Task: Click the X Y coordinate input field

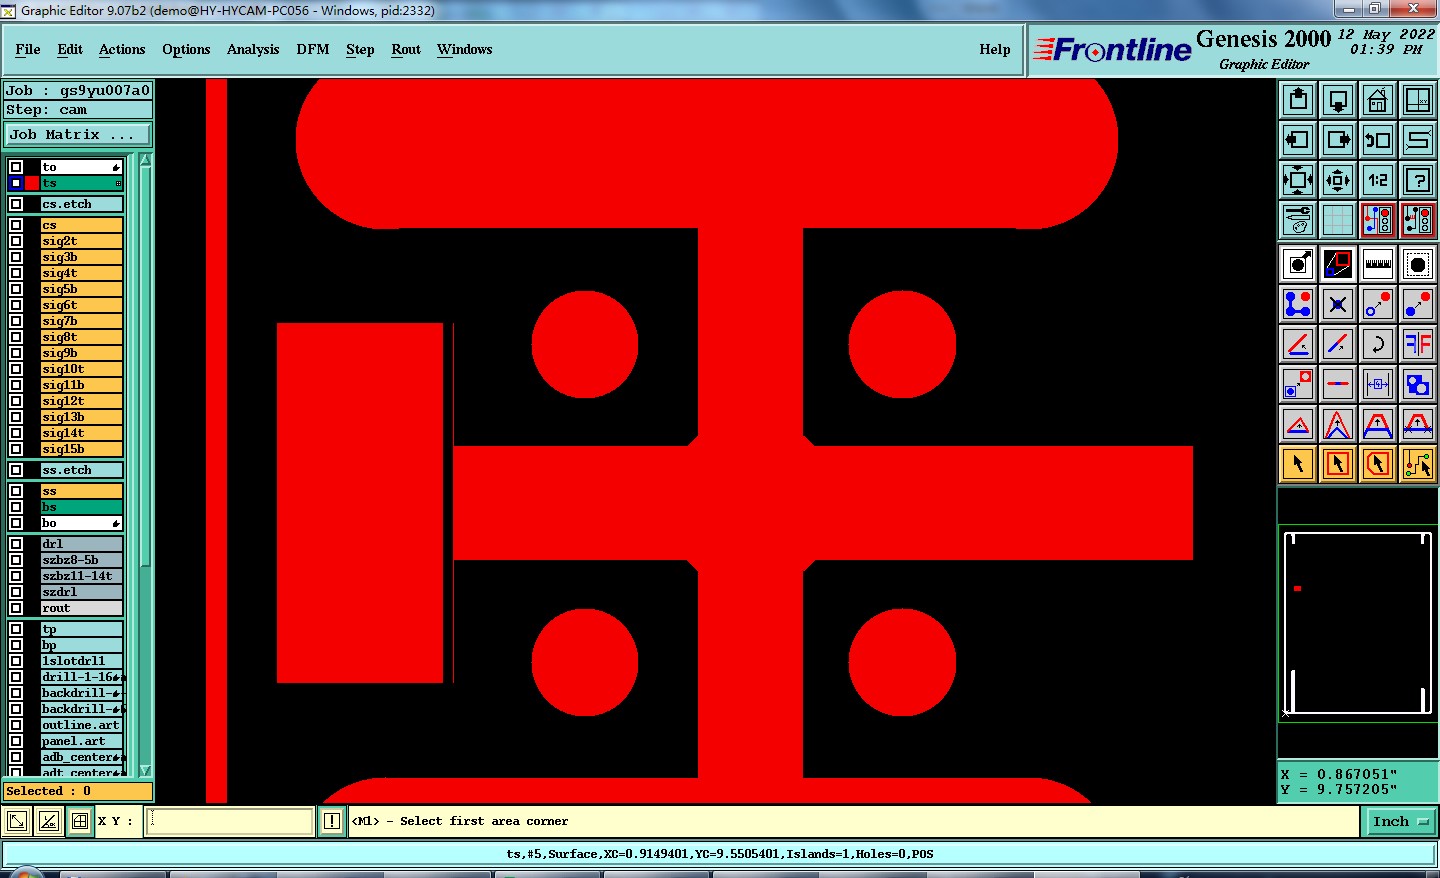Action: point(231,821)
